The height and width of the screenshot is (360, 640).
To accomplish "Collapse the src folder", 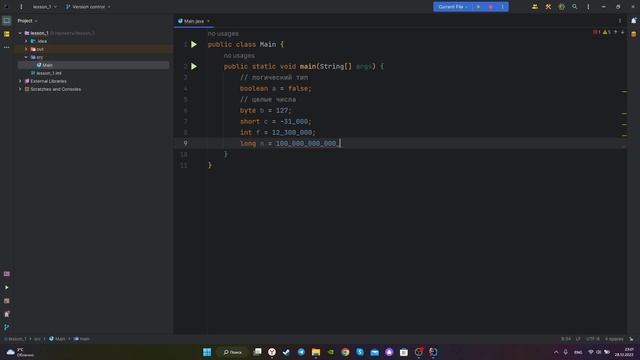I will pyautogui.click(x=27, y=57).
